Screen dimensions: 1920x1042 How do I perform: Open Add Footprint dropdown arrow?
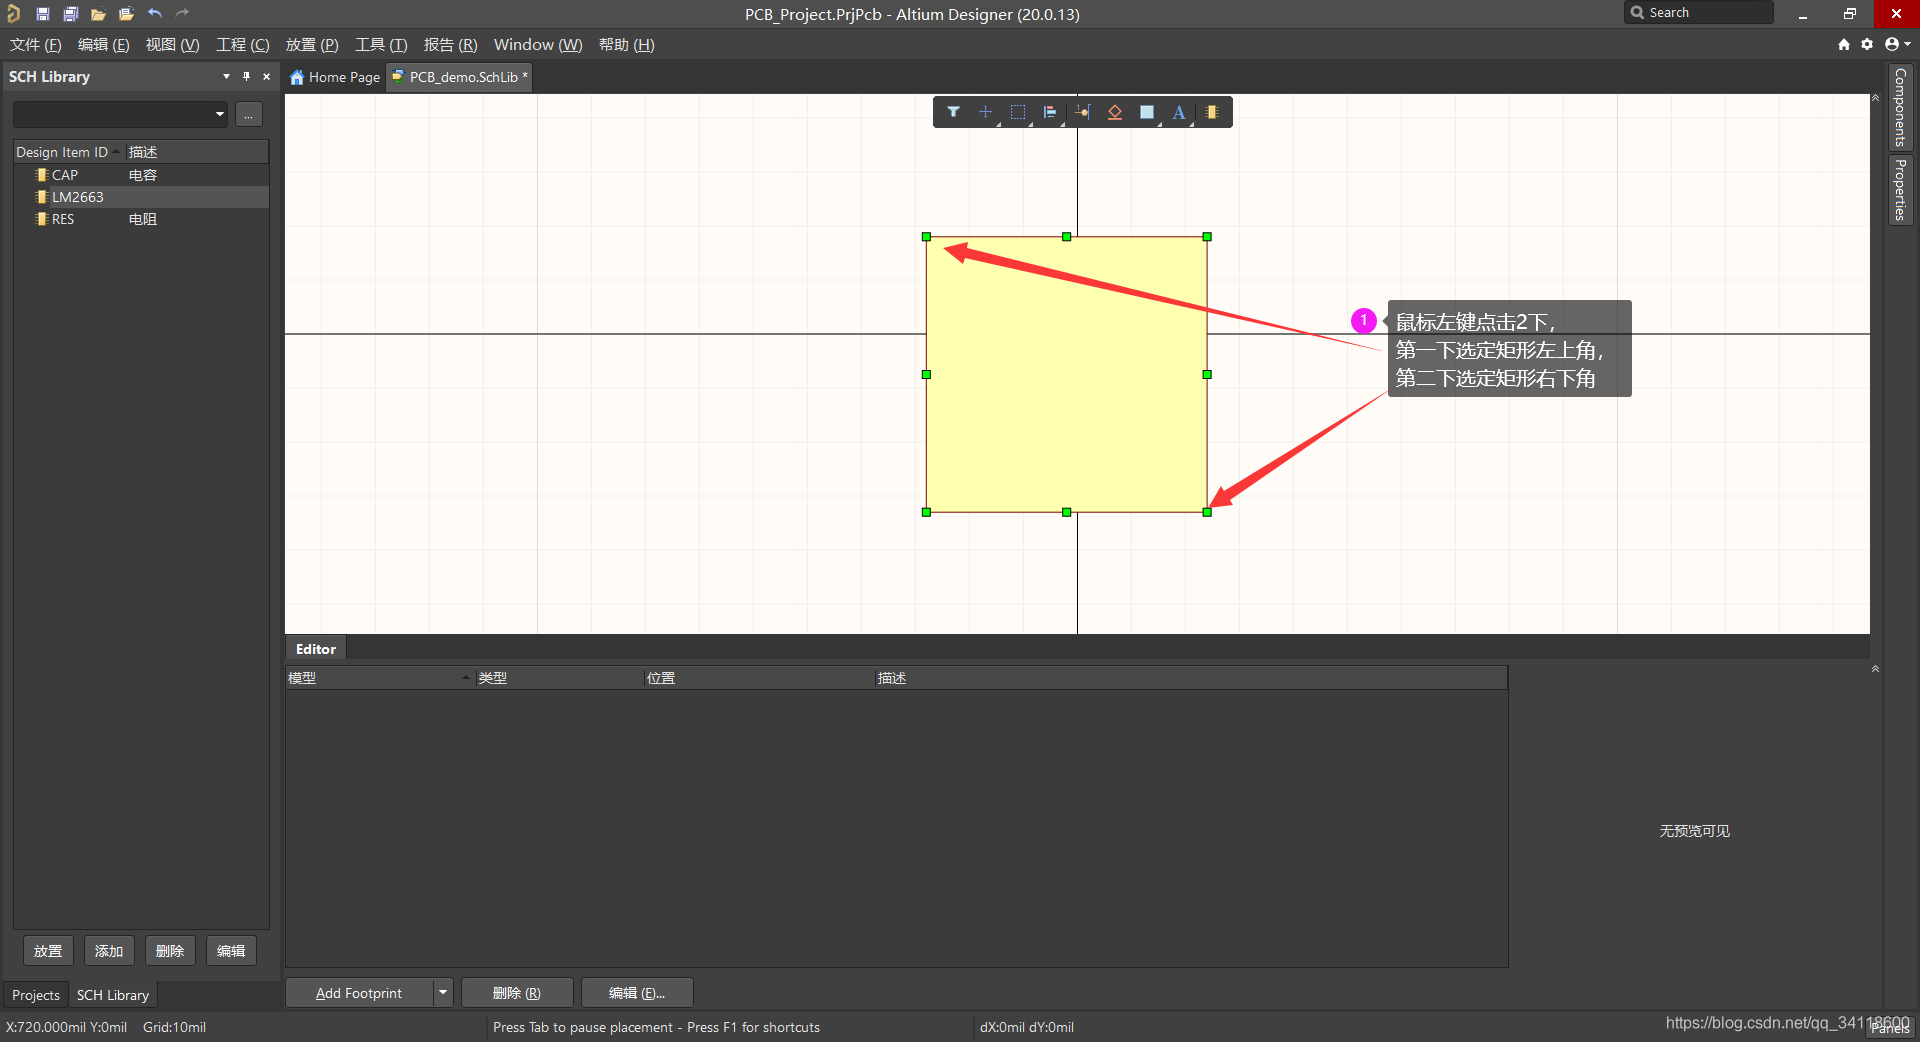tap(443, 992)
